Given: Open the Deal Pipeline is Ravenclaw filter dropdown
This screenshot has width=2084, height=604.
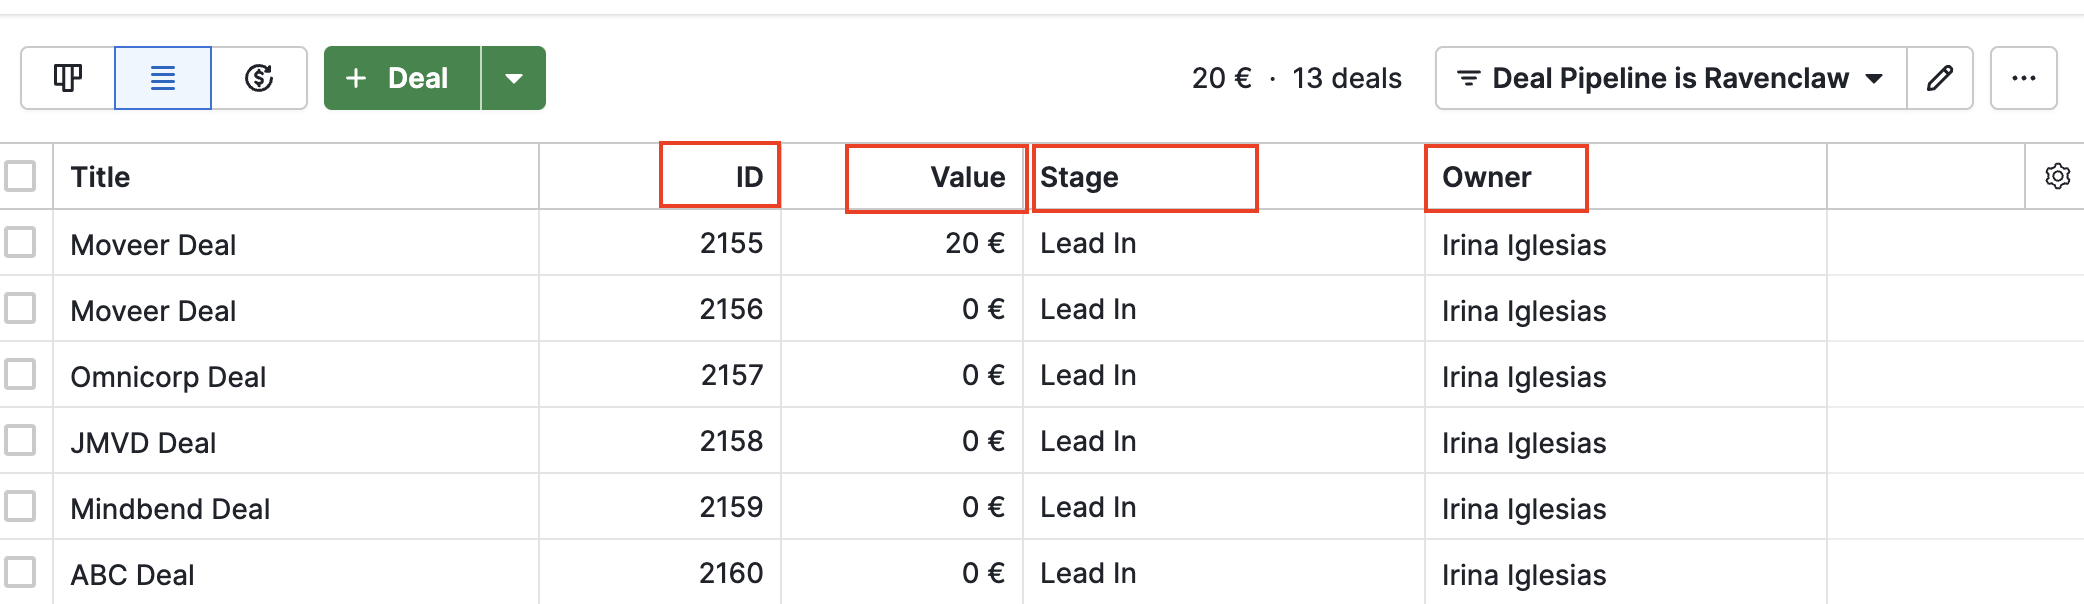Looking at the screenshot, I should click(x=1671, y=78).
